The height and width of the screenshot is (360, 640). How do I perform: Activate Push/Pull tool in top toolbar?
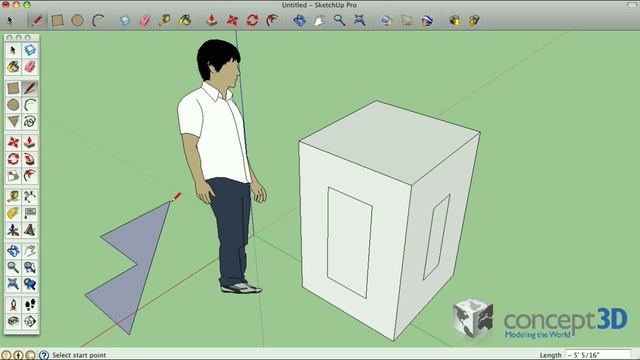212,20
